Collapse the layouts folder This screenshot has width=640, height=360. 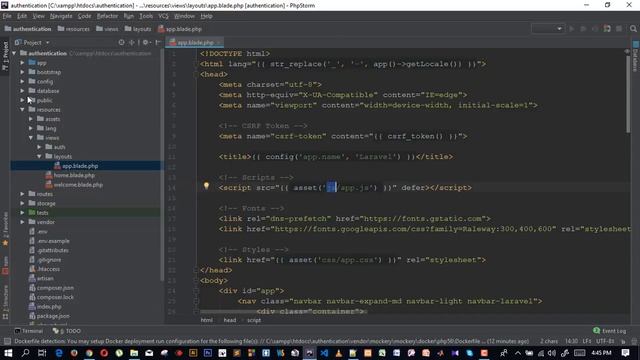pyautogui.click(x=40, y=156)
